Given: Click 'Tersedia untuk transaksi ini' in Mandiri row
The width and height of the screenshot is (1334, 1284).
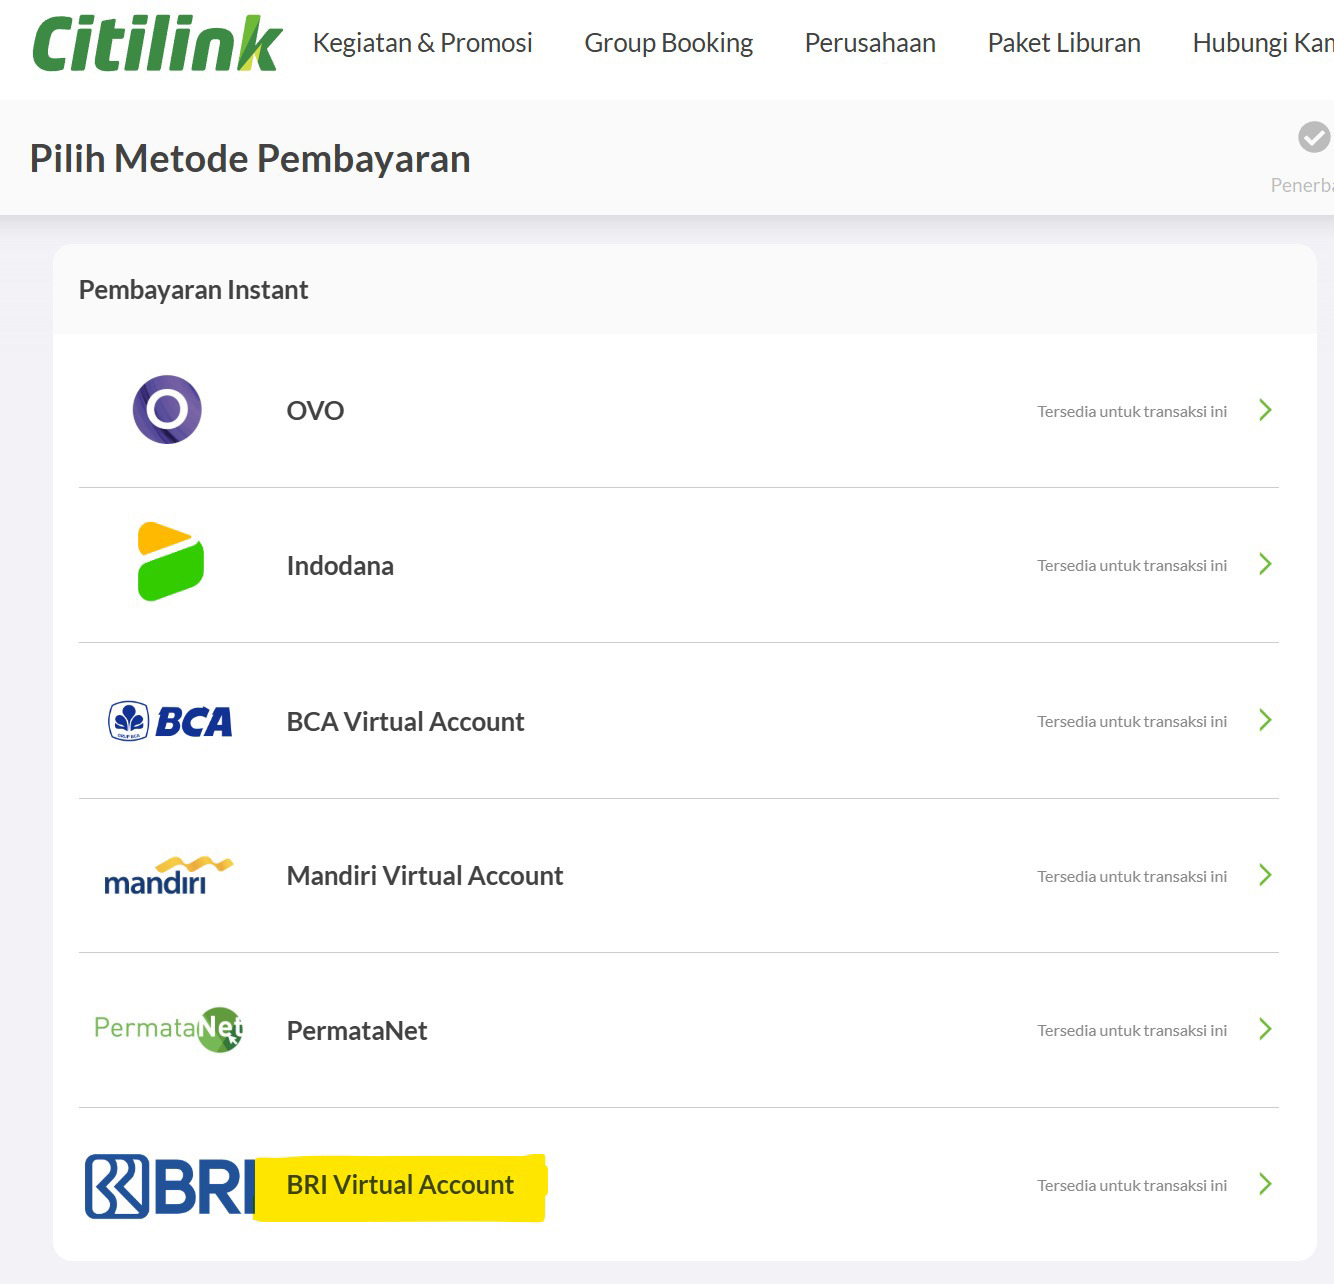Looking at the screenshot, I should tap(1132, 876).
